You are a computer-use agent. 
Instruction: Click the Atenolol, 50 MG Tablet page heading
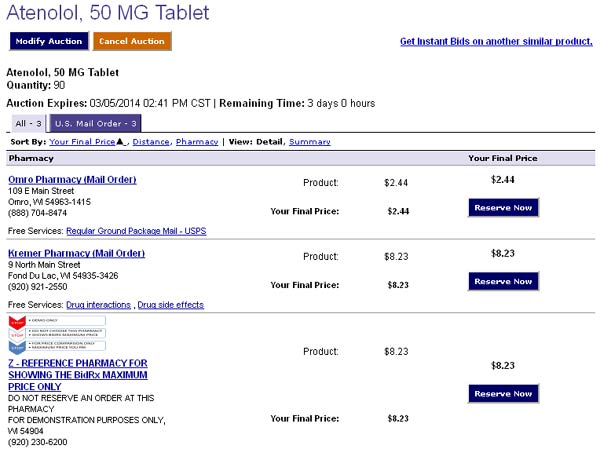click(108, 12)
